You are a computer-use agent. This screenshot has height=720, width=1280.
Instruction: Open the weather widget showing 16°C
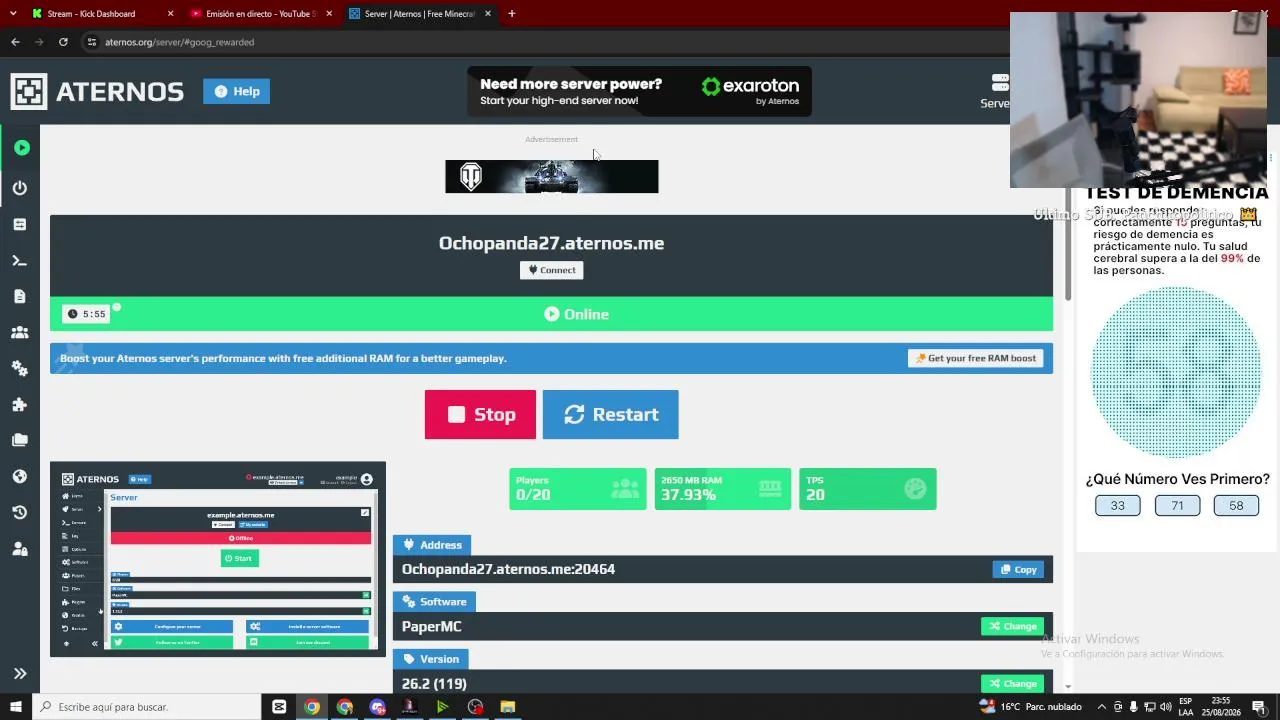(1031, 707)
